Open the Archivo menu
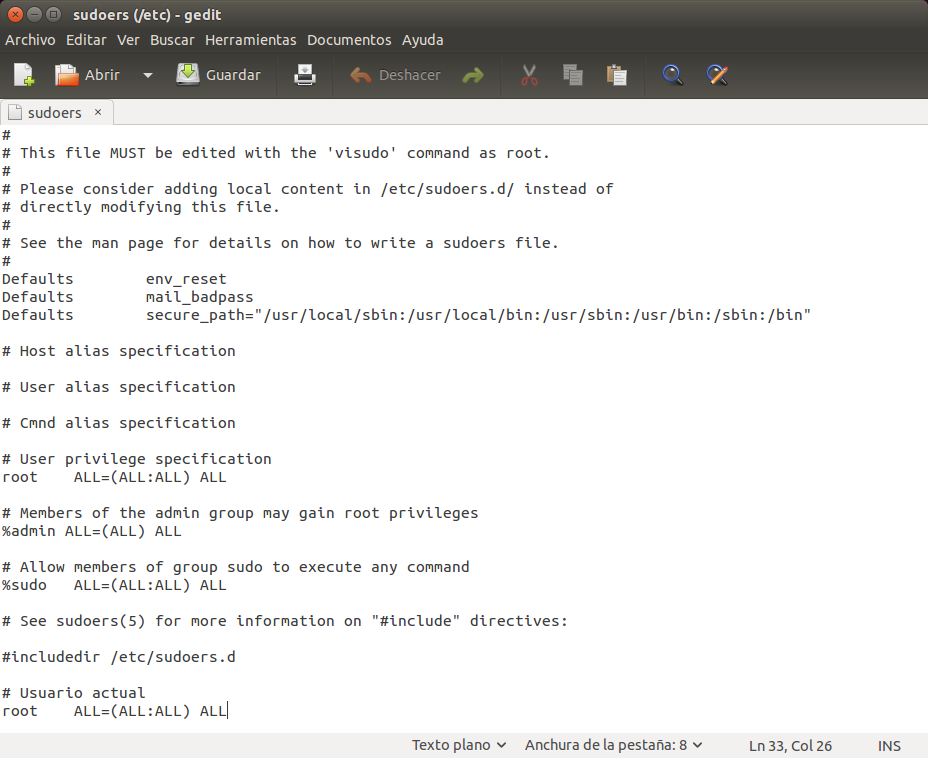Image resolution: width=928 pixels, height=758 pixels. [x=30, y=40]
